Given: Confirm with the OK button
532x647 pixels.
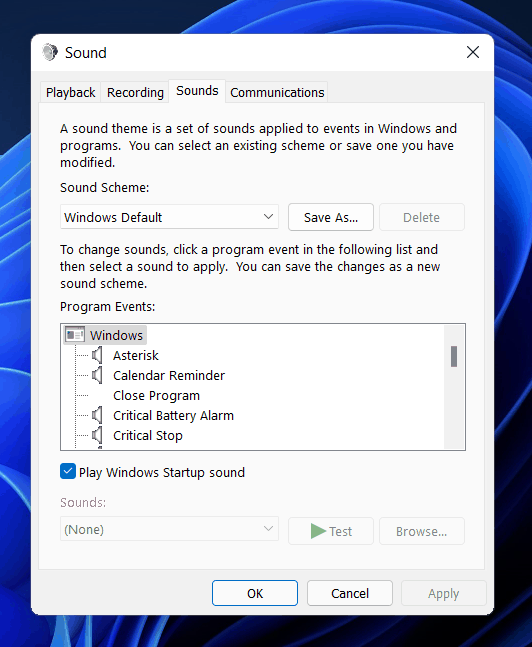Looking at the screenshot, I should point(255,593).
